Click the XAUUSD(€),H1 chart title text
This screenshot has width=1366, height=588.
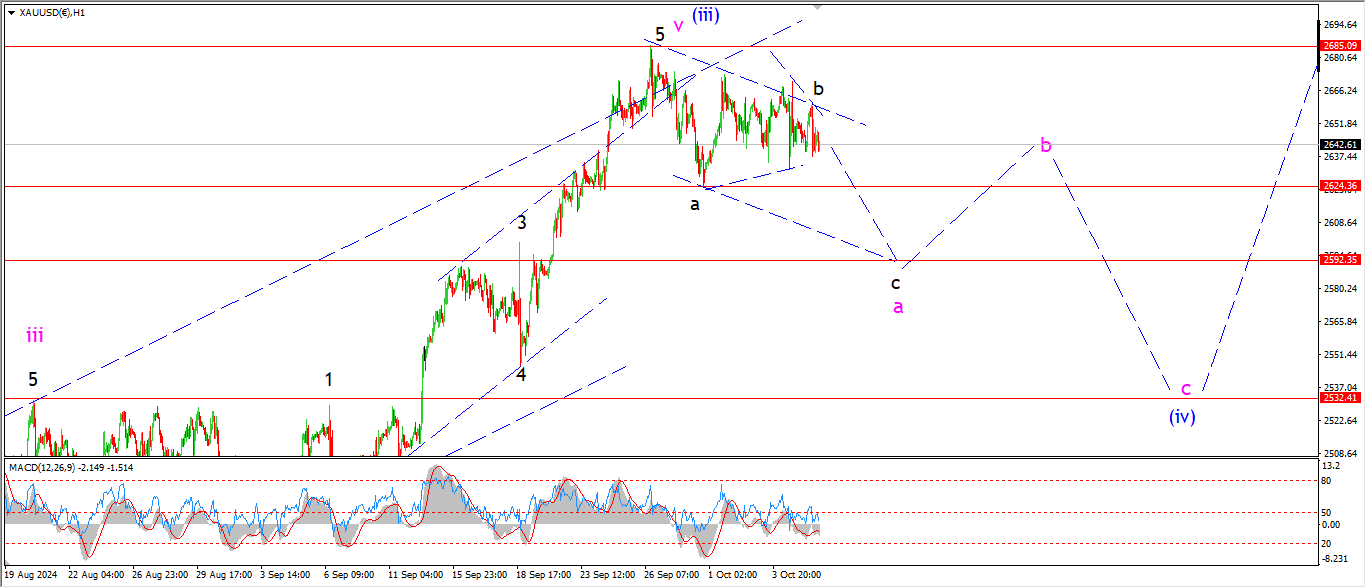[50, 13]
